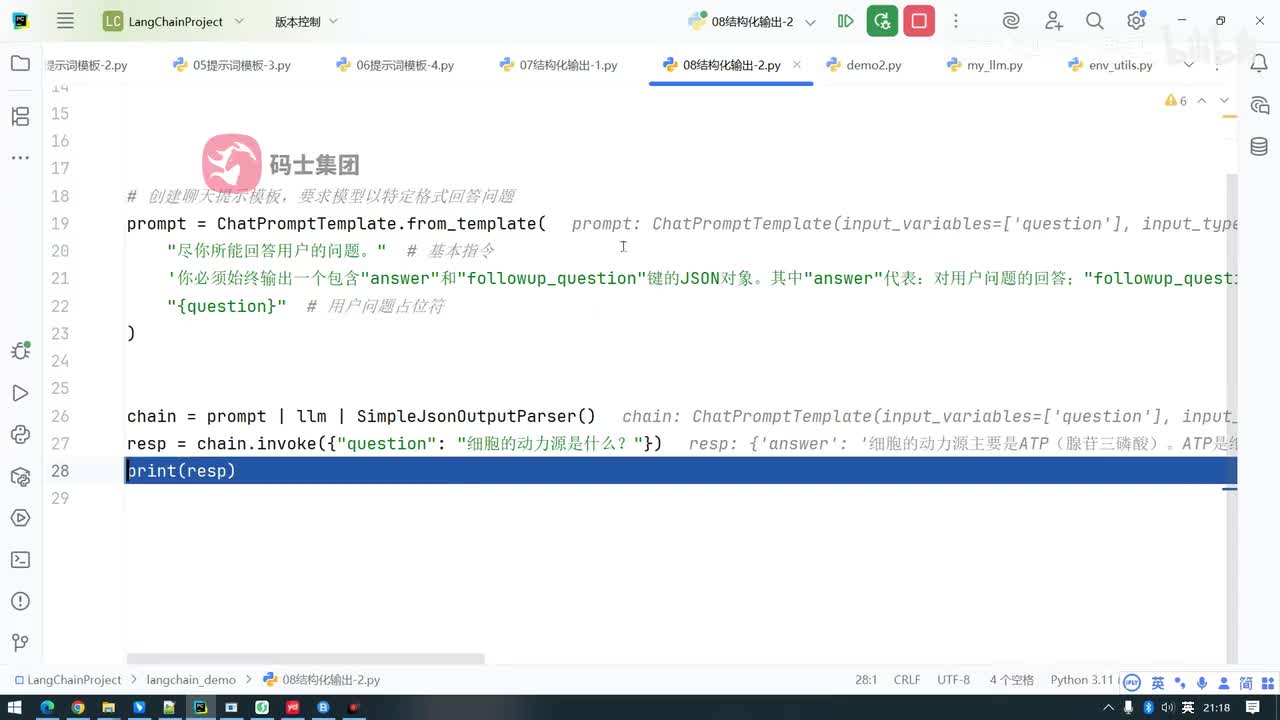1280x720 pixels.
Task: Open the Structure tool window
Action: click(x=20, y=117)
